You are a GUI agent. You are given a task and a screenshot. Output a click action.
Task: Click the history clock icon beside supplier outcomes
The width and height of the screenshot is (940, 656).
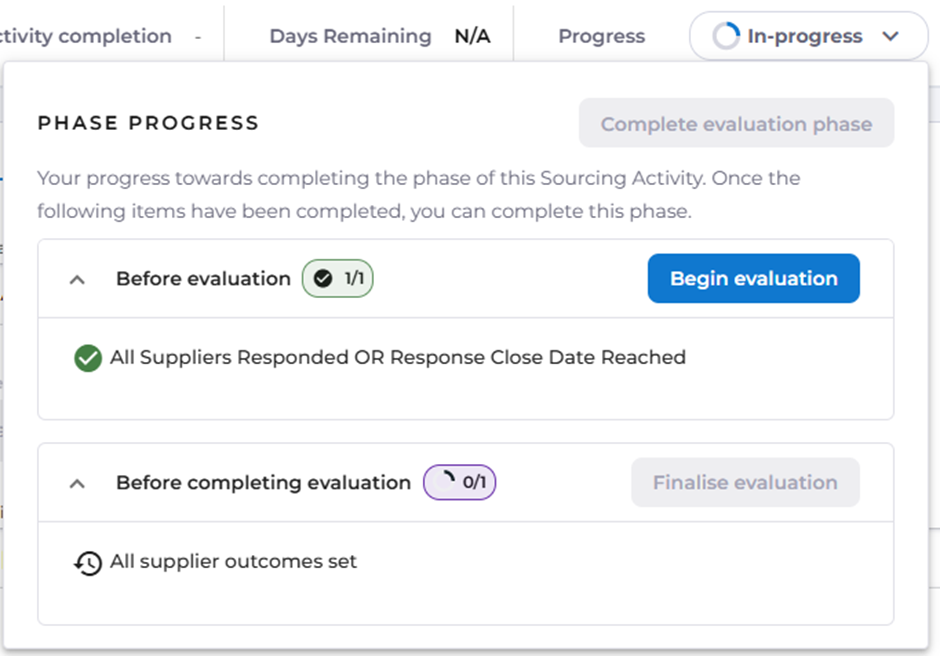[x=88, y=563]
